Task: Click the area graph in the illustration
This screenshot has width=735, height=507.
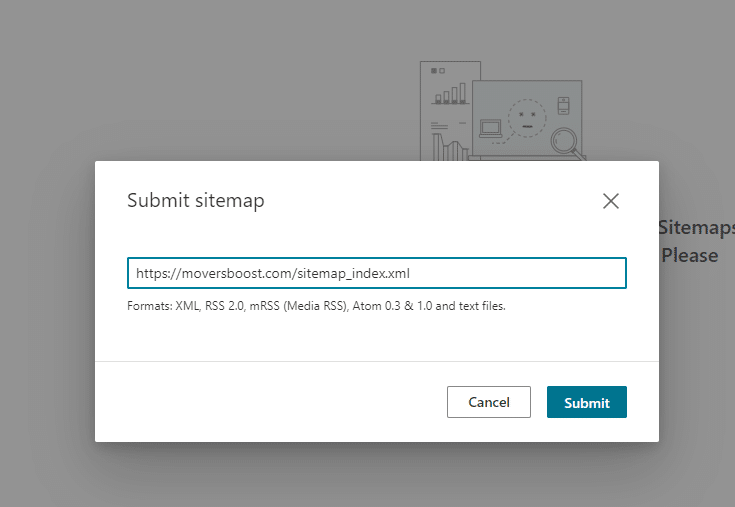Action: click(x=447, y=148)
